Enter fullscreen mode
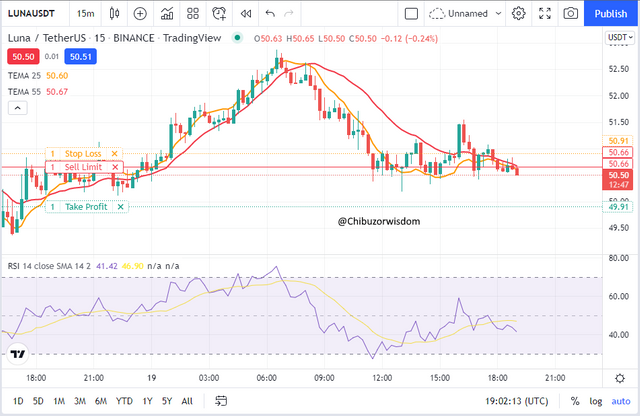This screenshot has width=640, height=416. pyautogui.click(x=544, y=13)
